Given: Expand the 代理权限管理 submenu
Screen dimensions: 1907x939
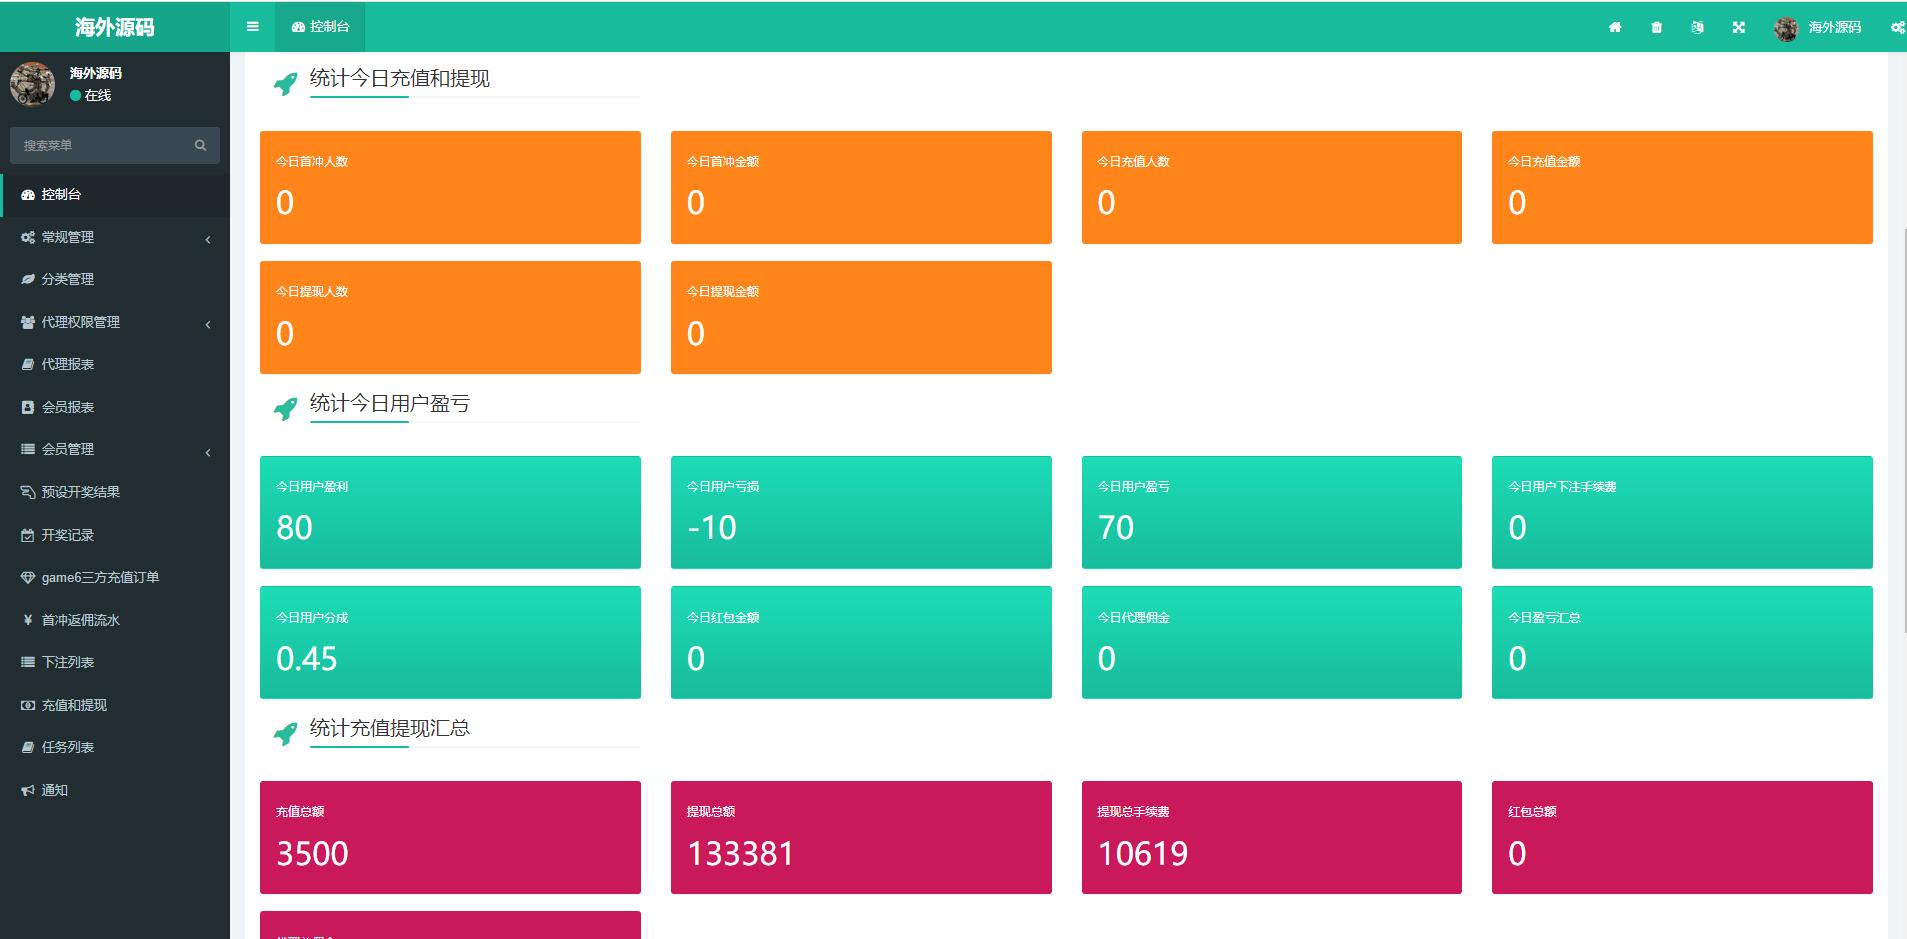Looking at the screenshot, I should coord(115,322).
